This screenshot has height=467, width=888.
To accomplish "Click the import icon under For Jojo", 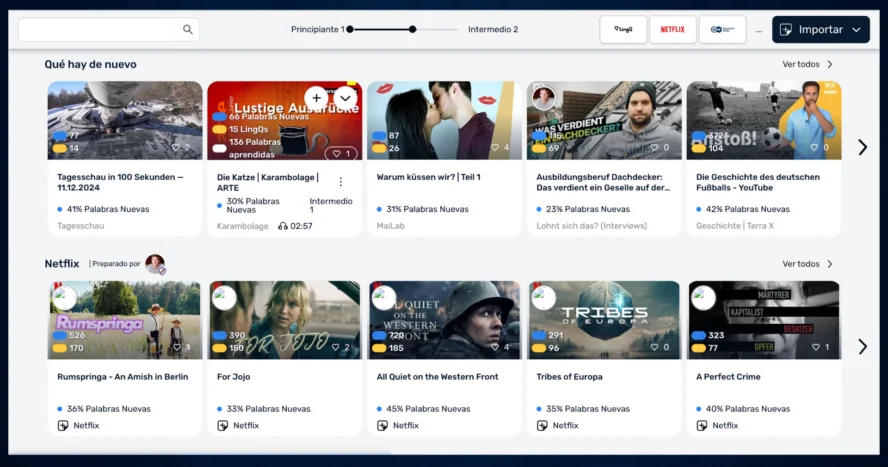I will [223, 426].
